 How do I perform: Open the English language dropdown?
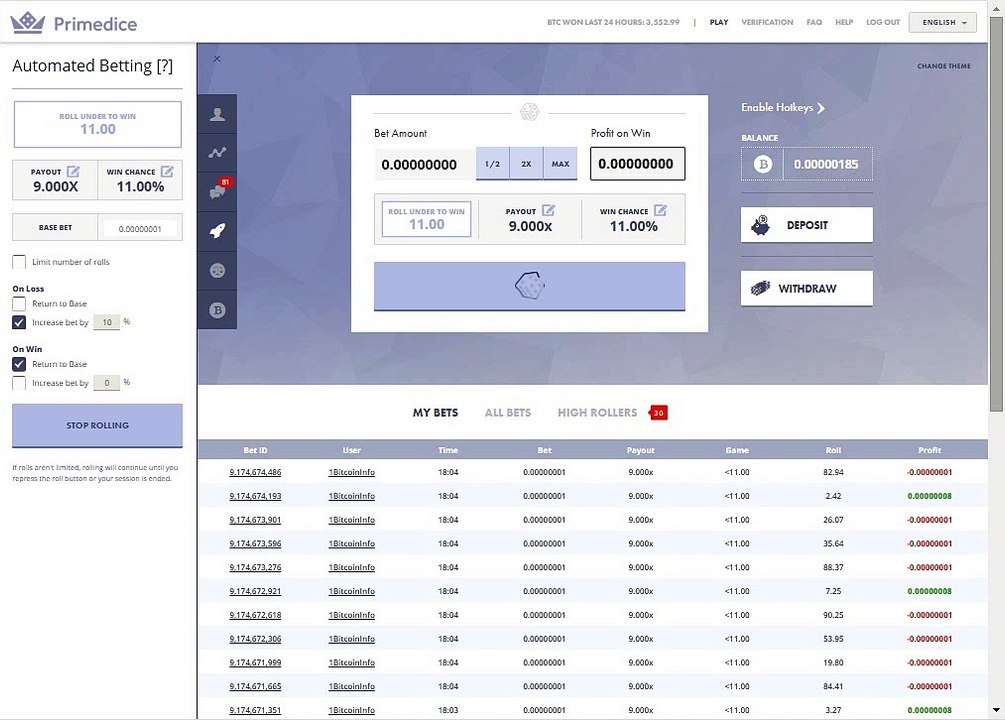[942, 22]
